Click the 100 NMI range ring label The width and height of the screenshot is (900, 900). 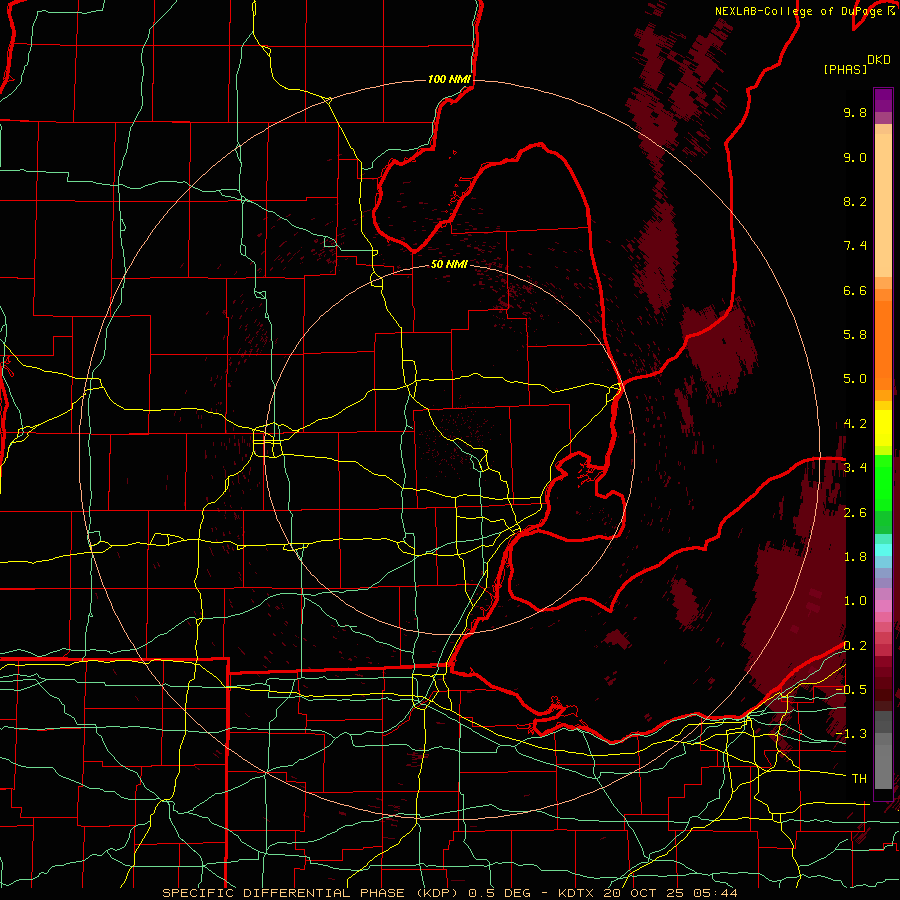tap(449, 79)
